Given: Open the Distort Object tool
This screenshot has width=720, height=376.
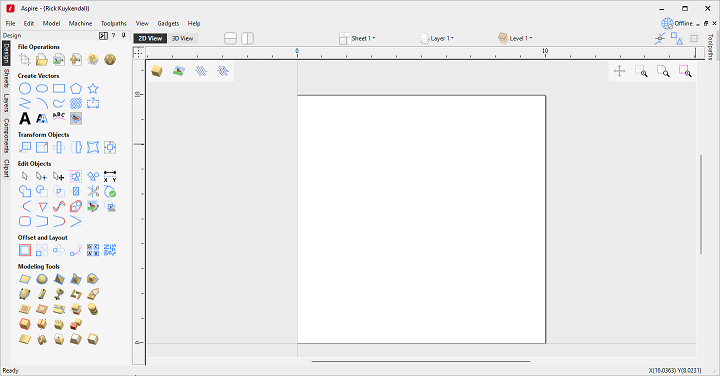Looking at the screenshot, I should point(93,147).
